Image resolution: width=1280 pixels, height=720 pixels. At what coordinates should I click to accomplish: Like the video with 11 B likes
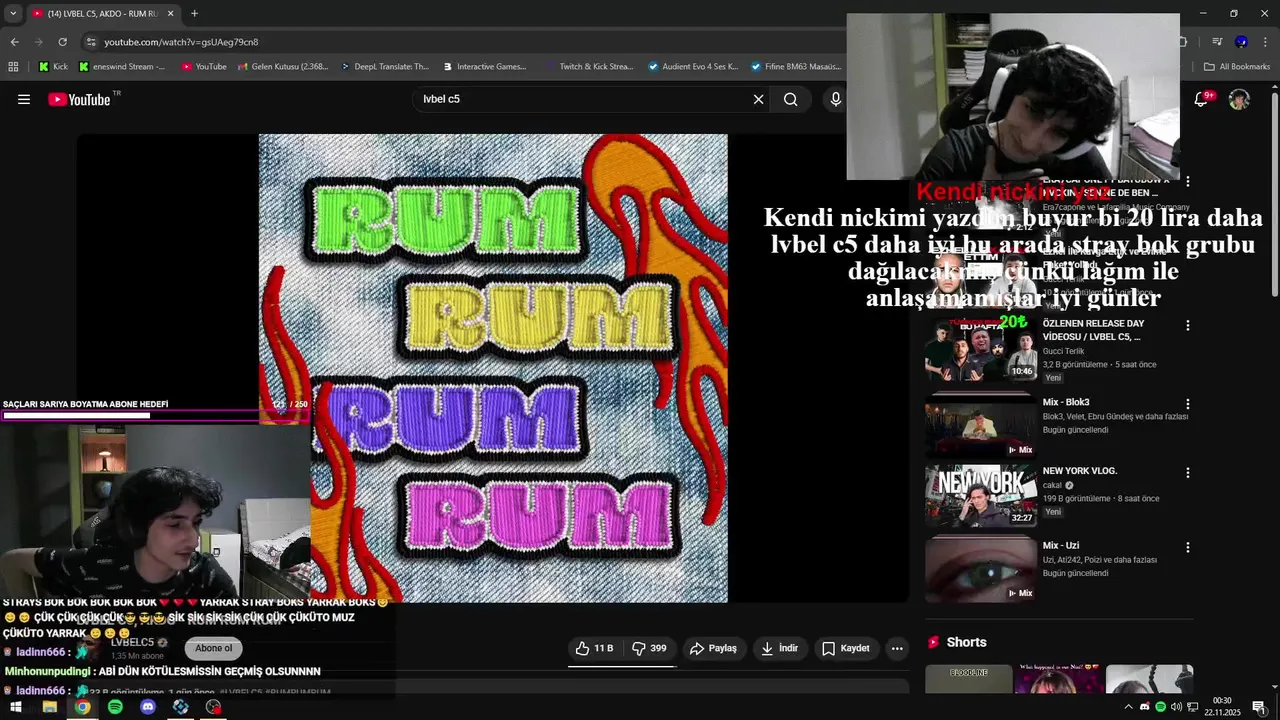click(594, 648)
